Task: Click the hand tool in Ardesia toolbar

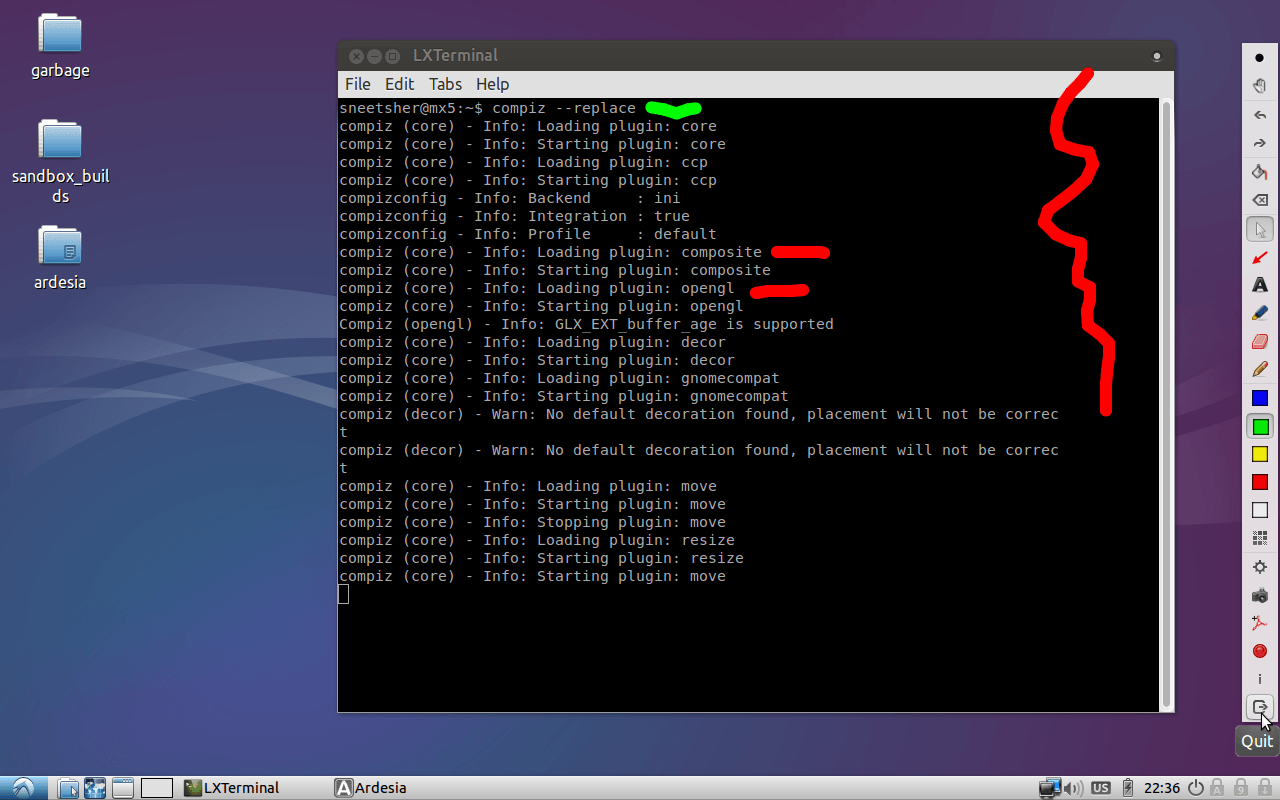Action: point(1260,86)
